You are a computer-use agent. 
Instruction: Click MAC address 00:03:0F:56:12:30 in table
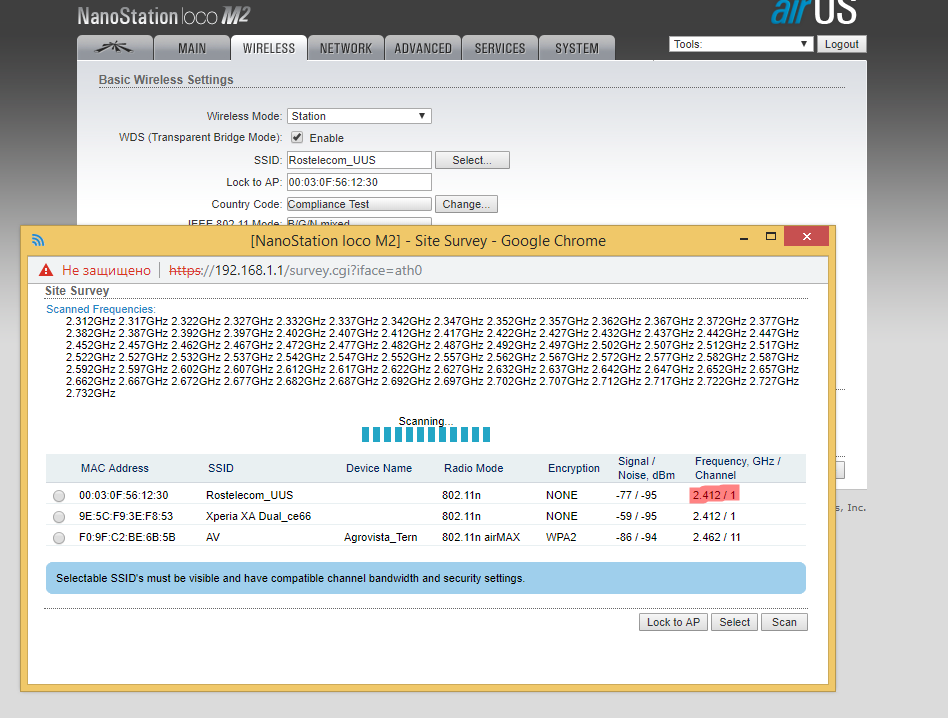(123, 495)
